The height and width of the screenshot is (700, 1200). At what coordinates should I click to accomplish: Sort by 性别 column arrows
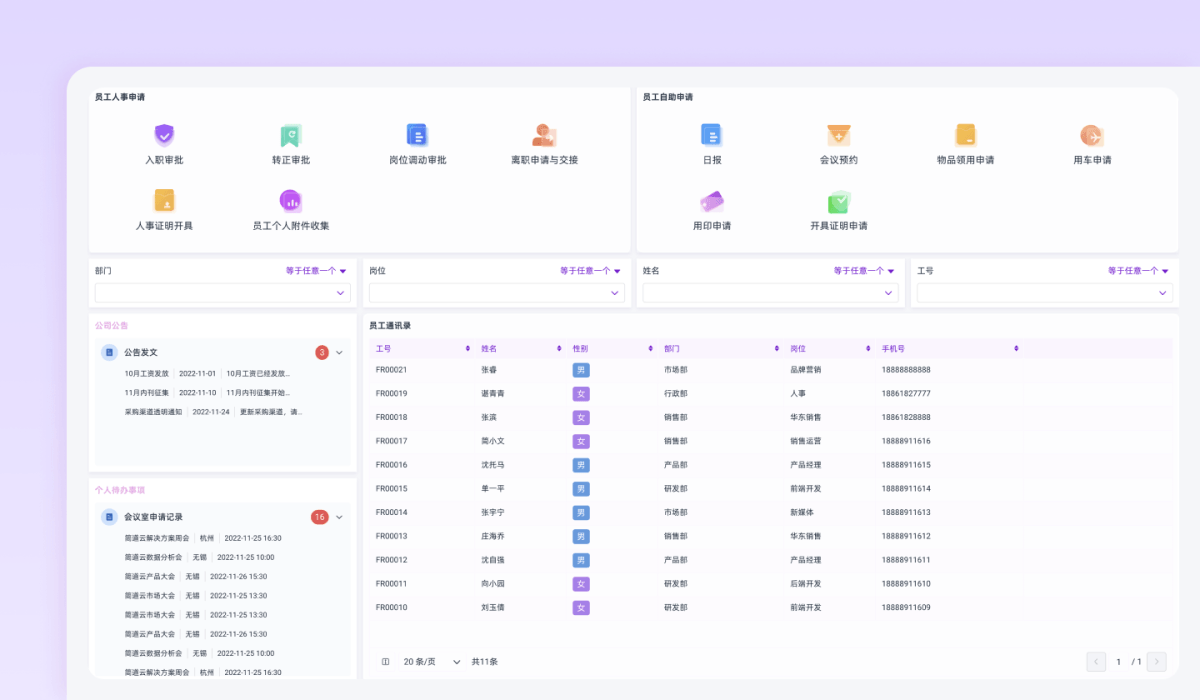pos(650,349)
